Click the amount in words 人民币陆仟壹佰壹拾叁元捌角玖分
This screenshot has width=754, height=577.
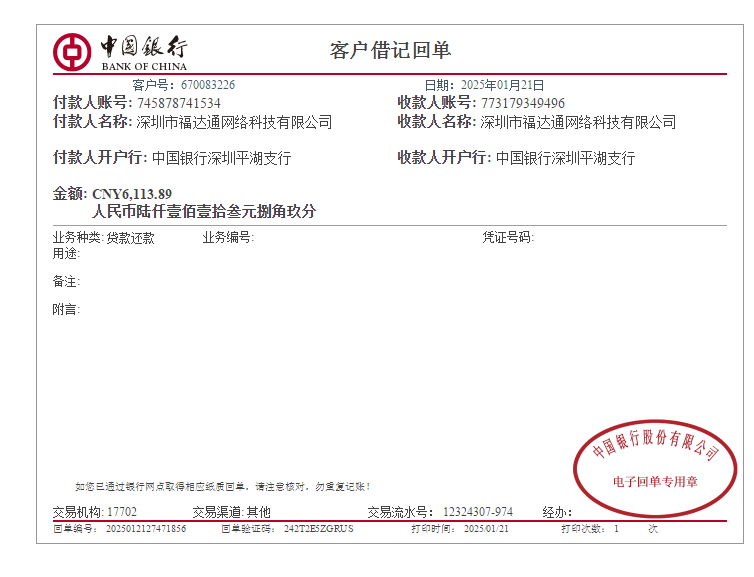204,212
